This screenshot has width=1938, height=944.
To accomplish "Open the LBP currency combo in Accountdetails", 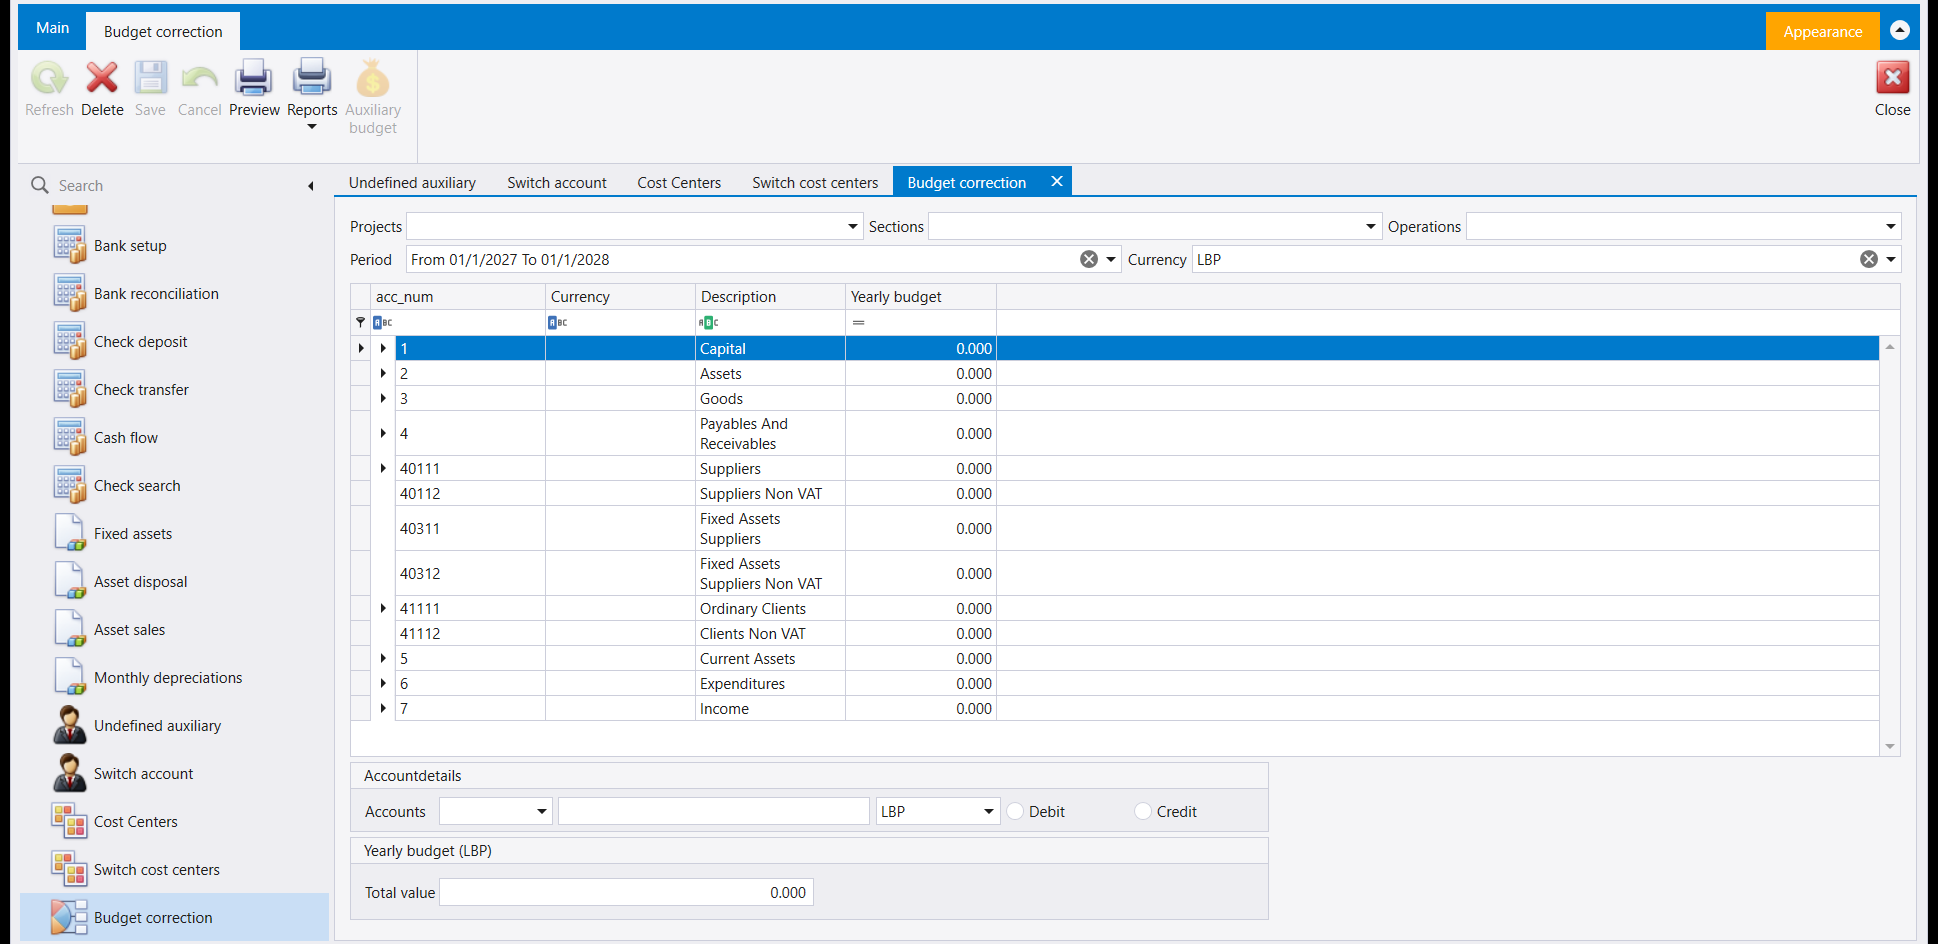I will [x=988, y=811].
